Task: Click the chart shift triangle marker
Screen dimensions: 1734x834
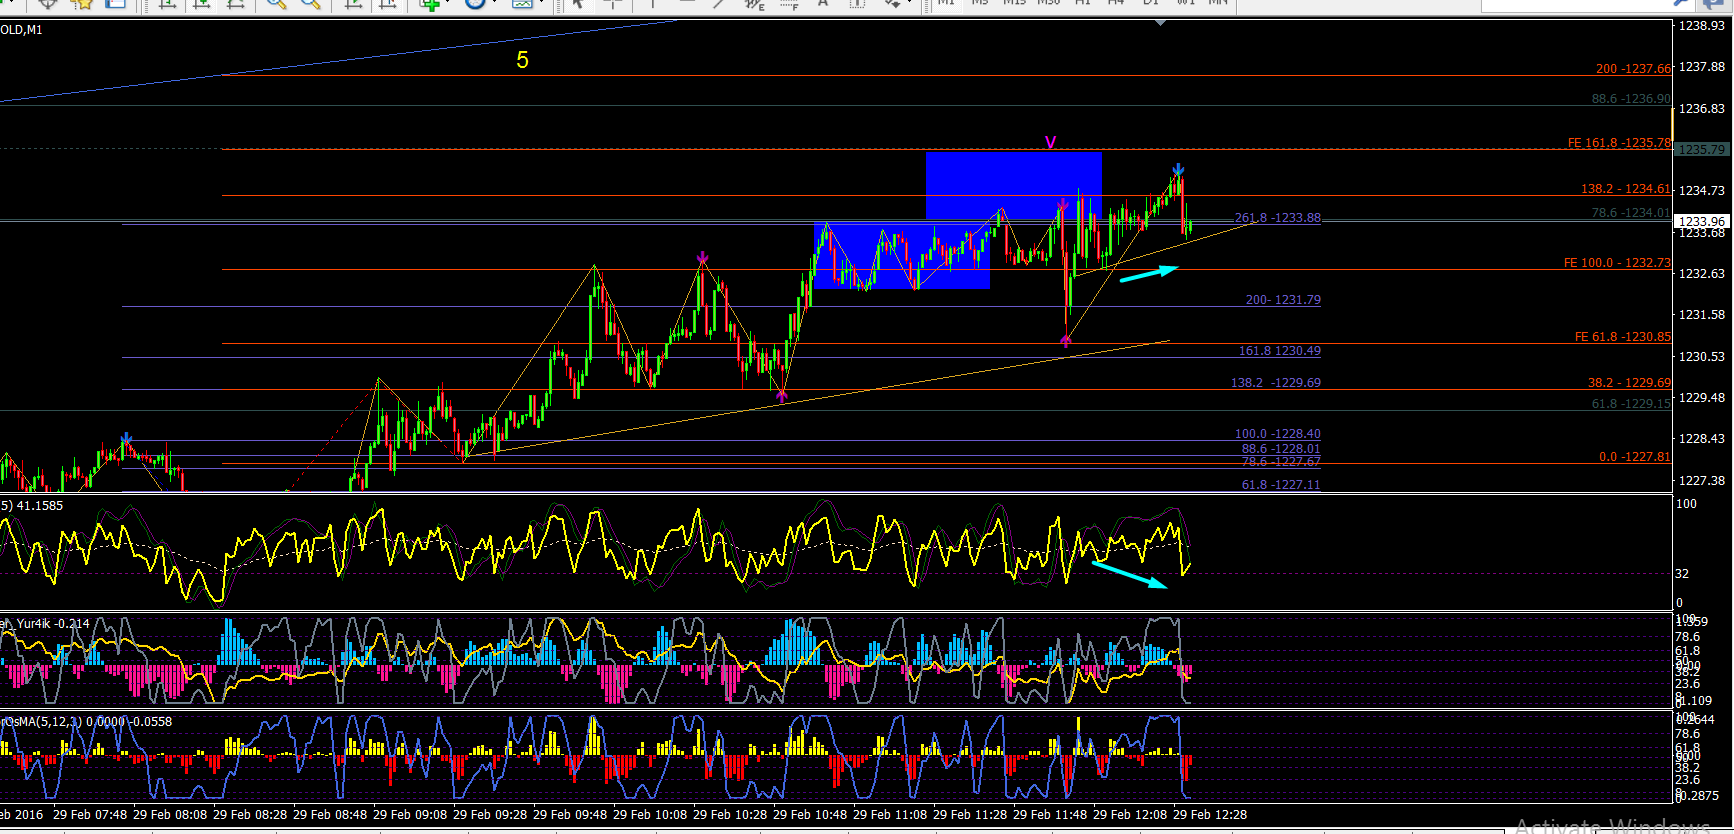Action: [1160, 22]
